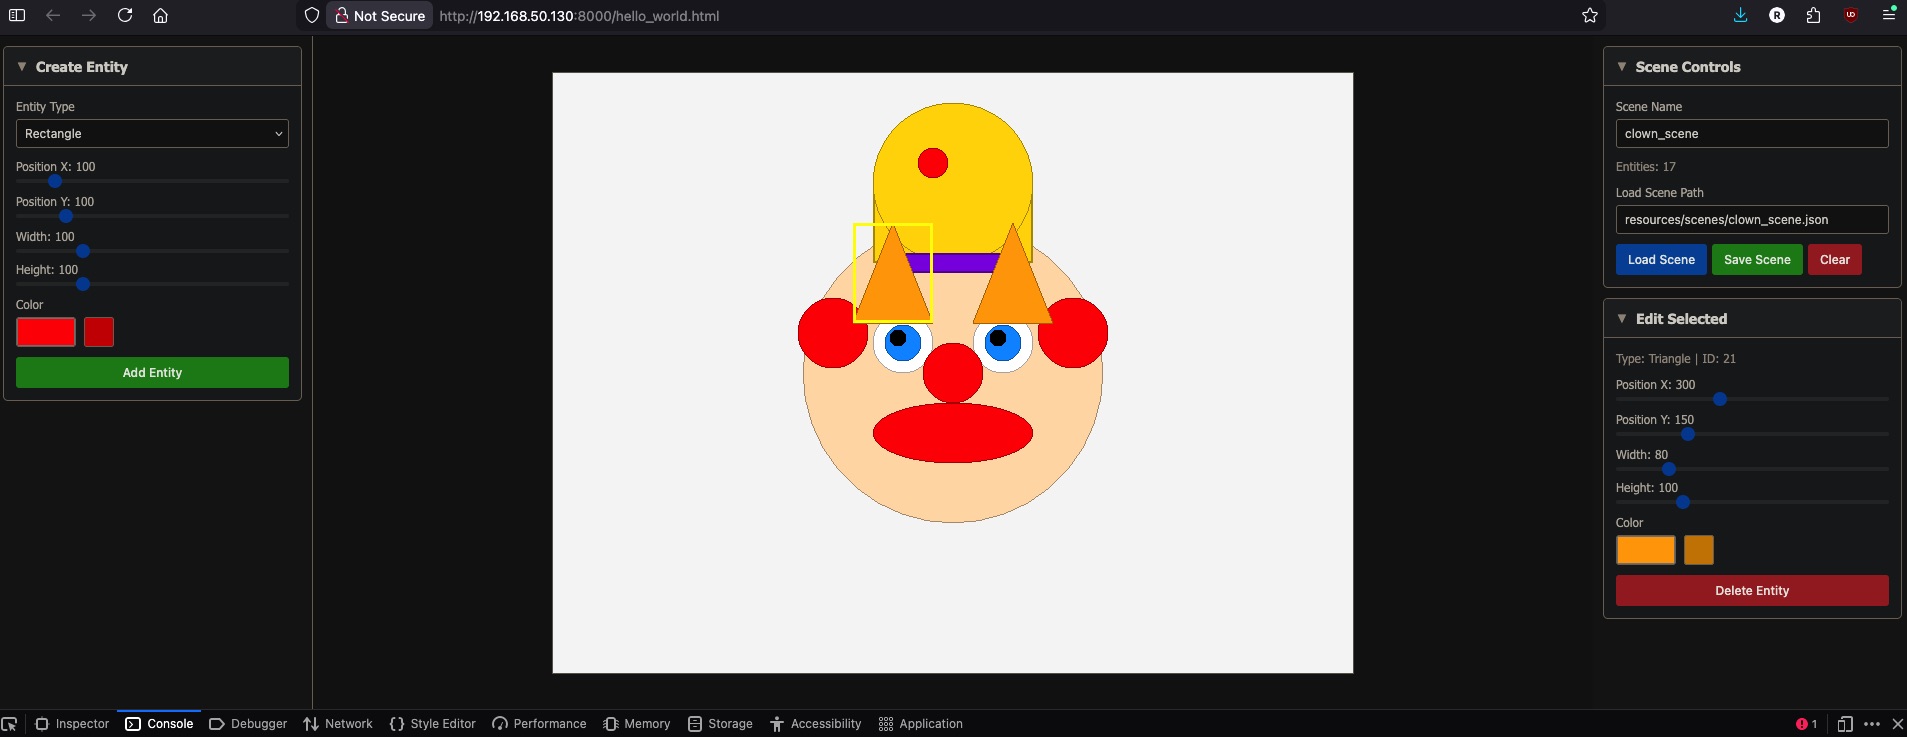Open the extensions puzzle piece icon
1907x737 pixels.
click(x=1813, y=15)
